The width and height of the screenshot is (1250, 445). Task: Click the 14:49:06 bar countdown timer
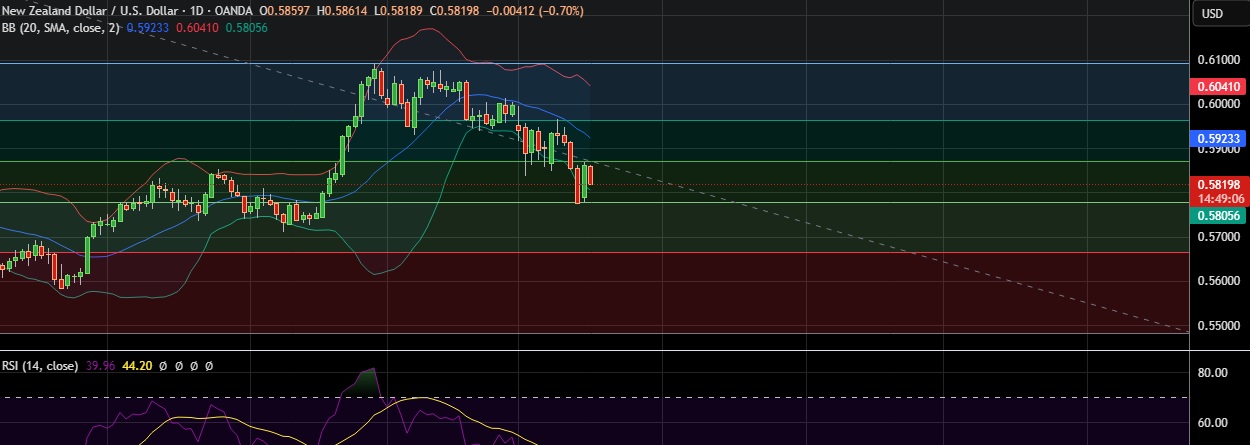pyautogui.click(x=1218, y=198)
